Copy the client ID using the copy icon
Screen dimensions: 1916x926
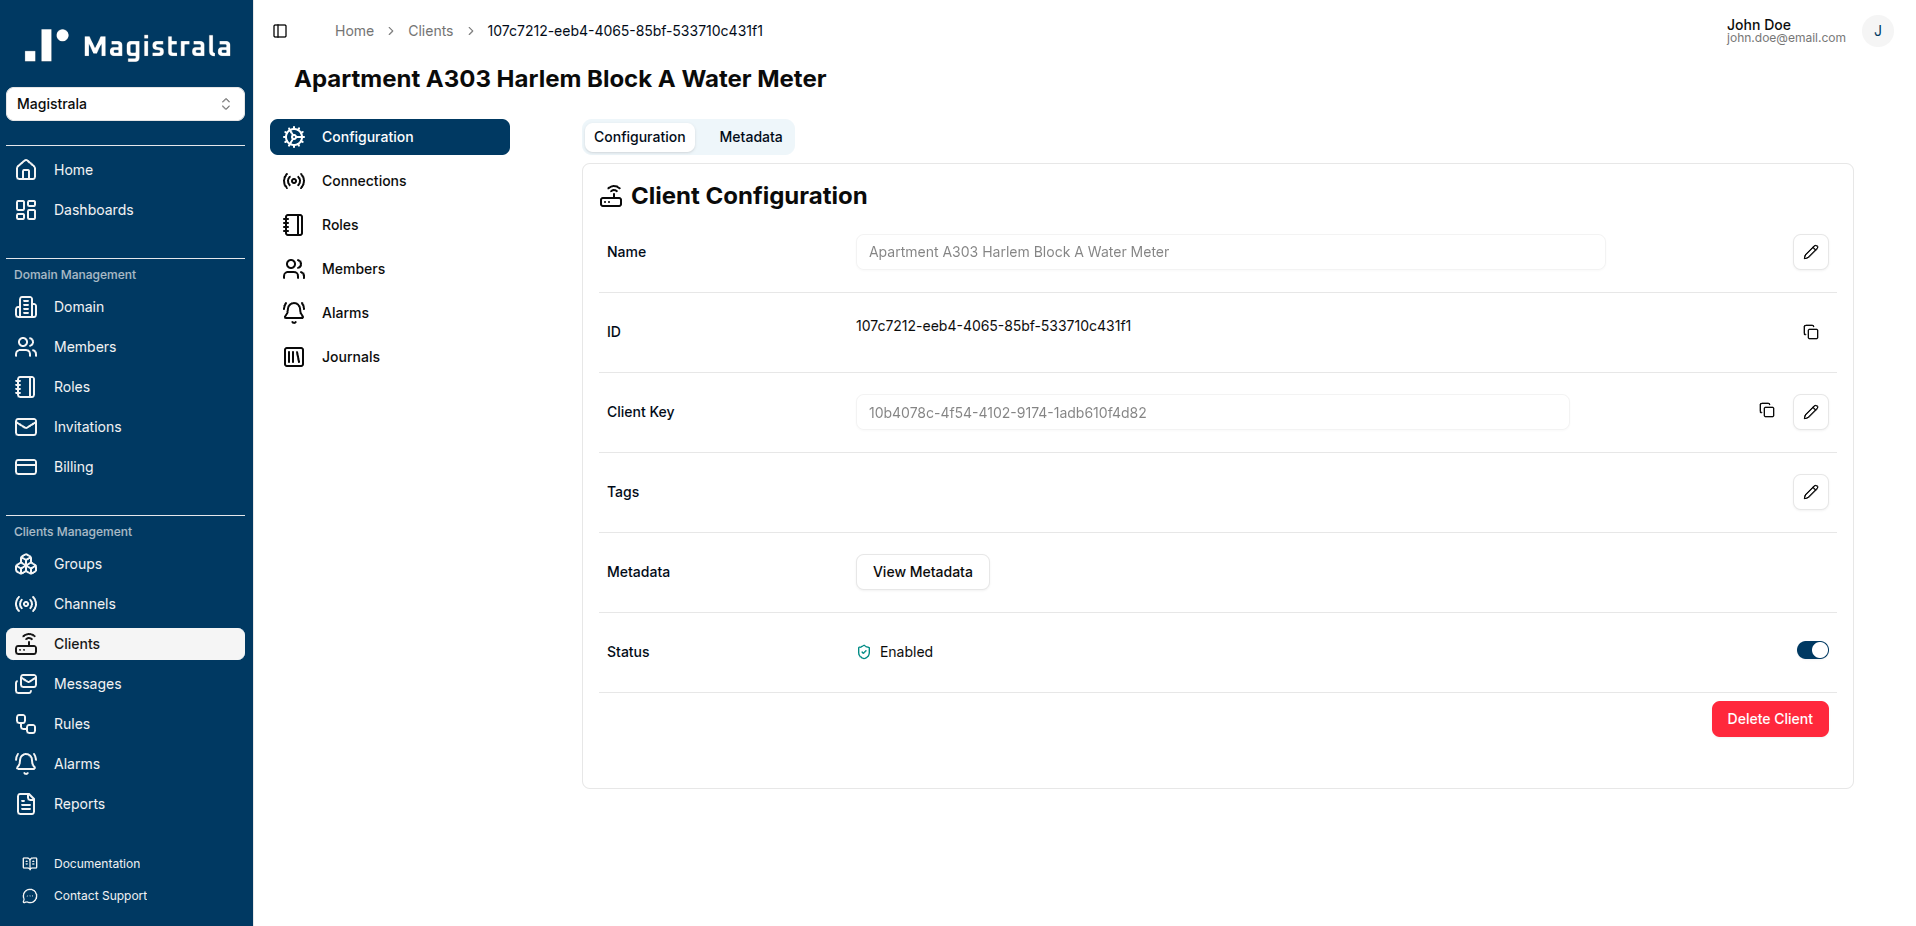pos(1811,332)
